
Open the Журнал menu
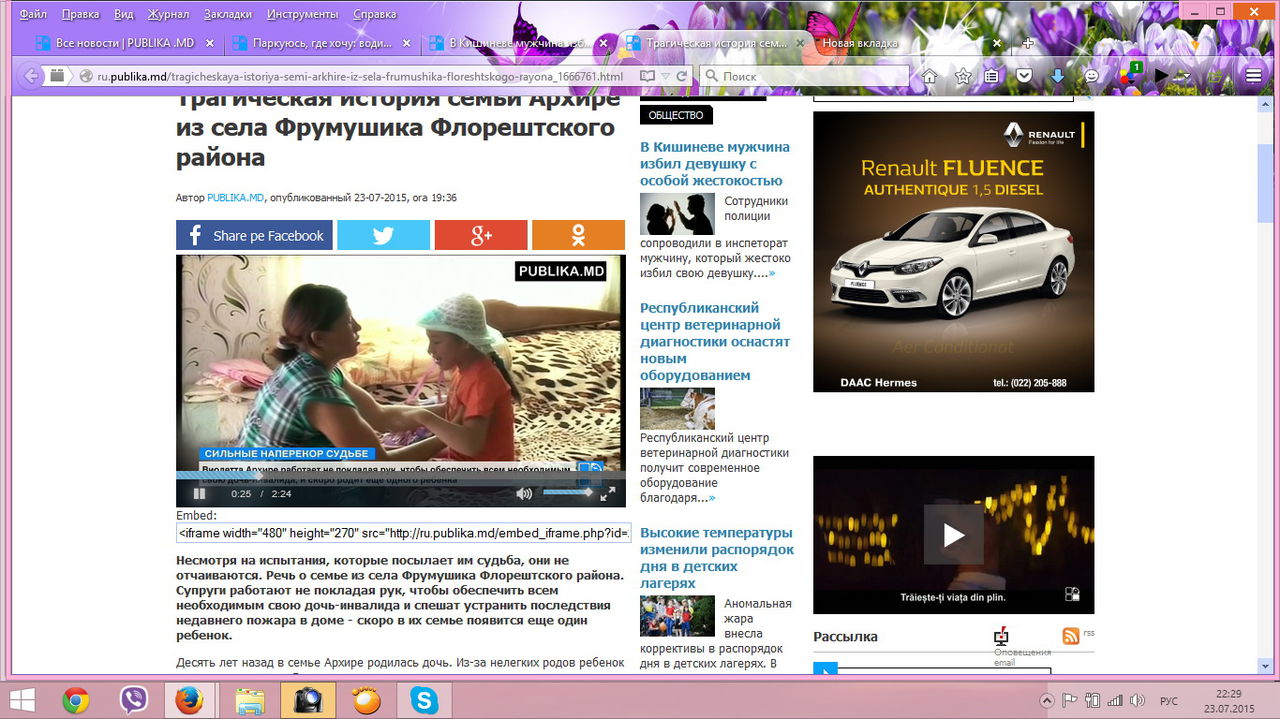(x=168, y=15)
